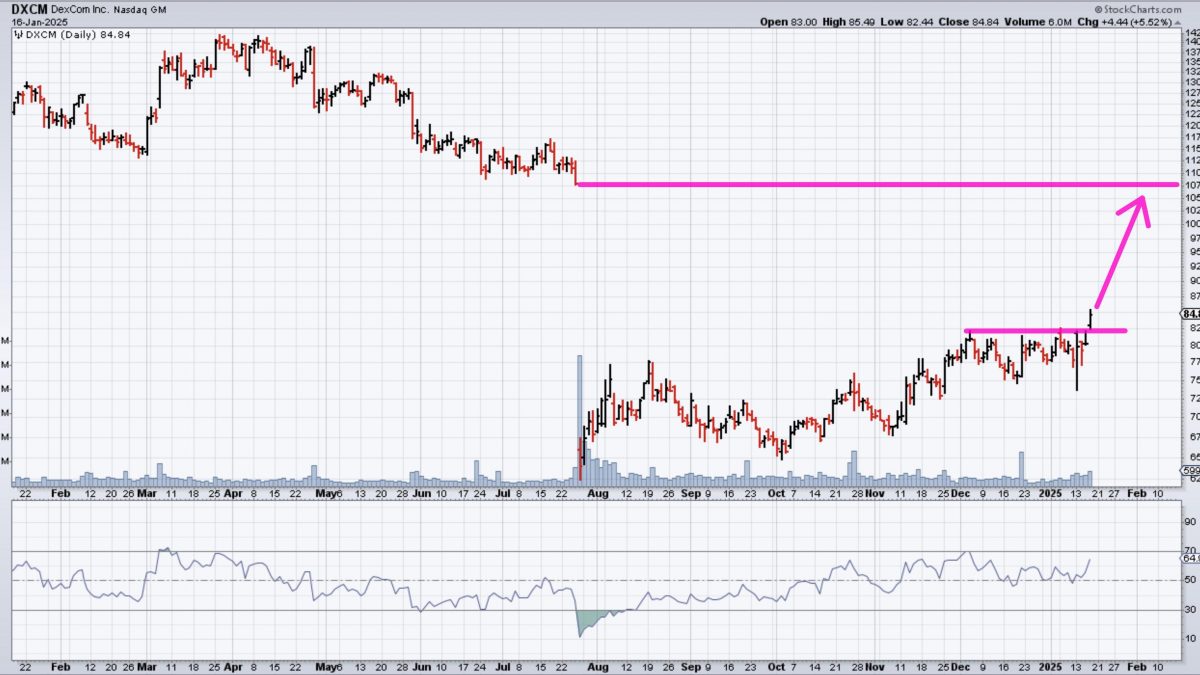Click the bold DXCM ticker symbol in the header
This screenshot has height=675, width=1200.
(x=30, y=8)
